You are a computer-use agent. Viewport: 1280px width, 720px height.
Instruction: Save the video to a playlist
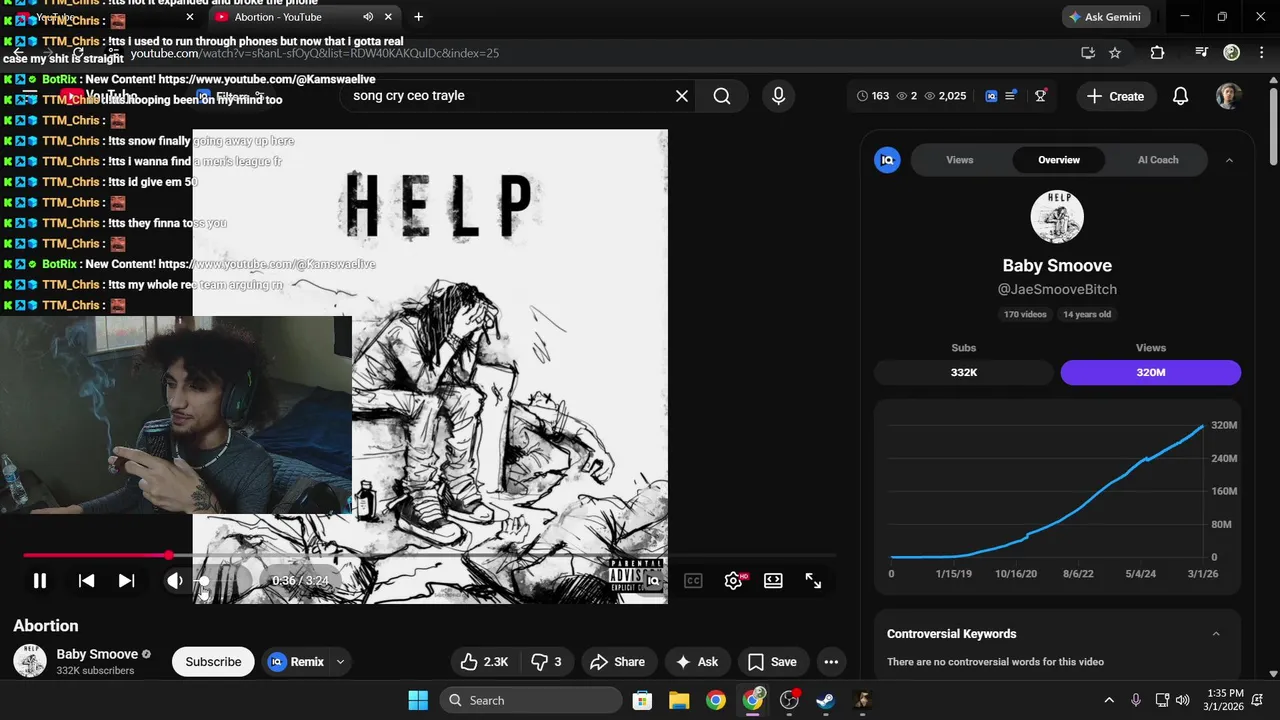[x=773, y=662]
